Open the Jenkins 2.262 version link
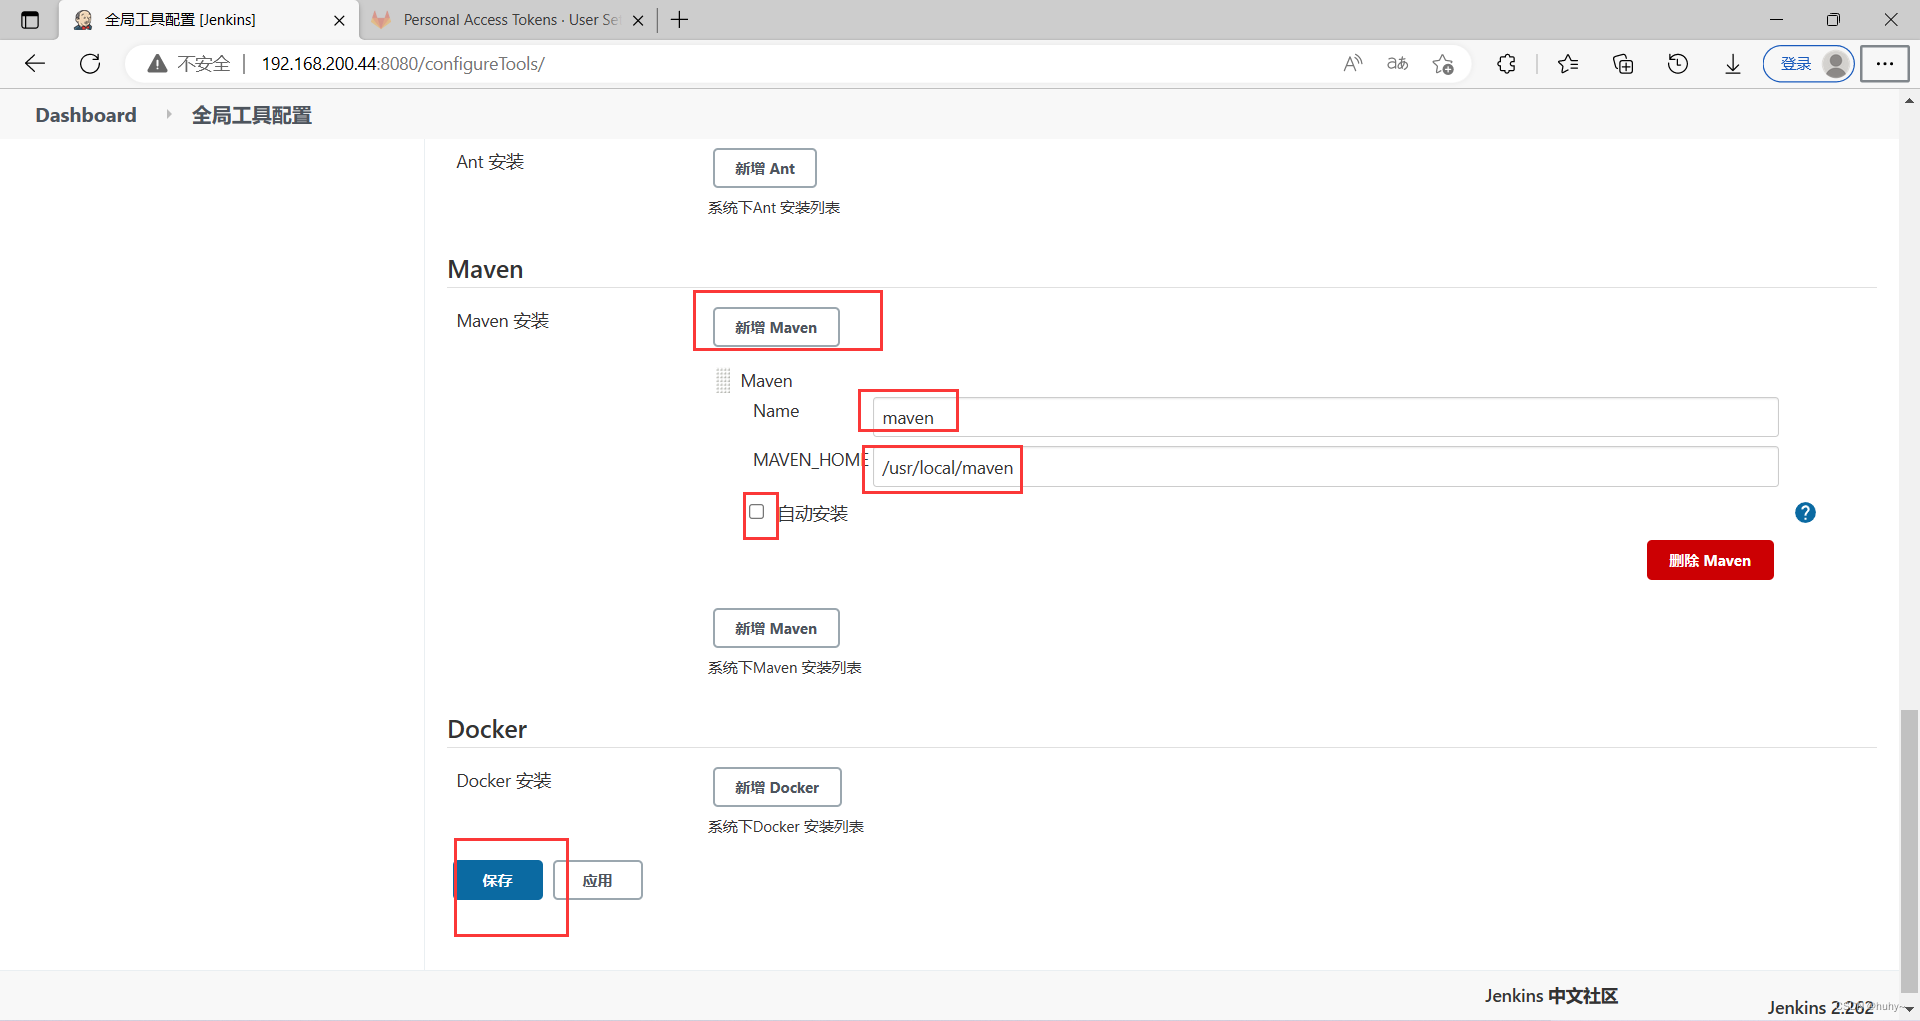 [x=1820, y=1007]
